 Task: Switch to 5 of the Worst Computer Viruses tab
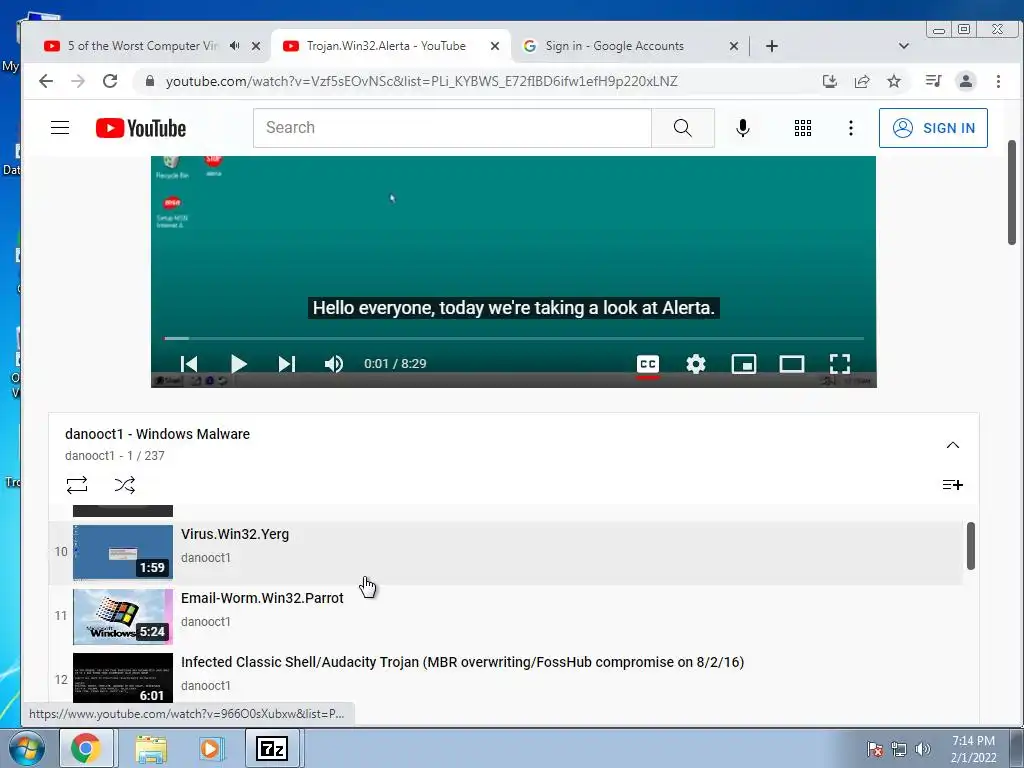[142, 46]
